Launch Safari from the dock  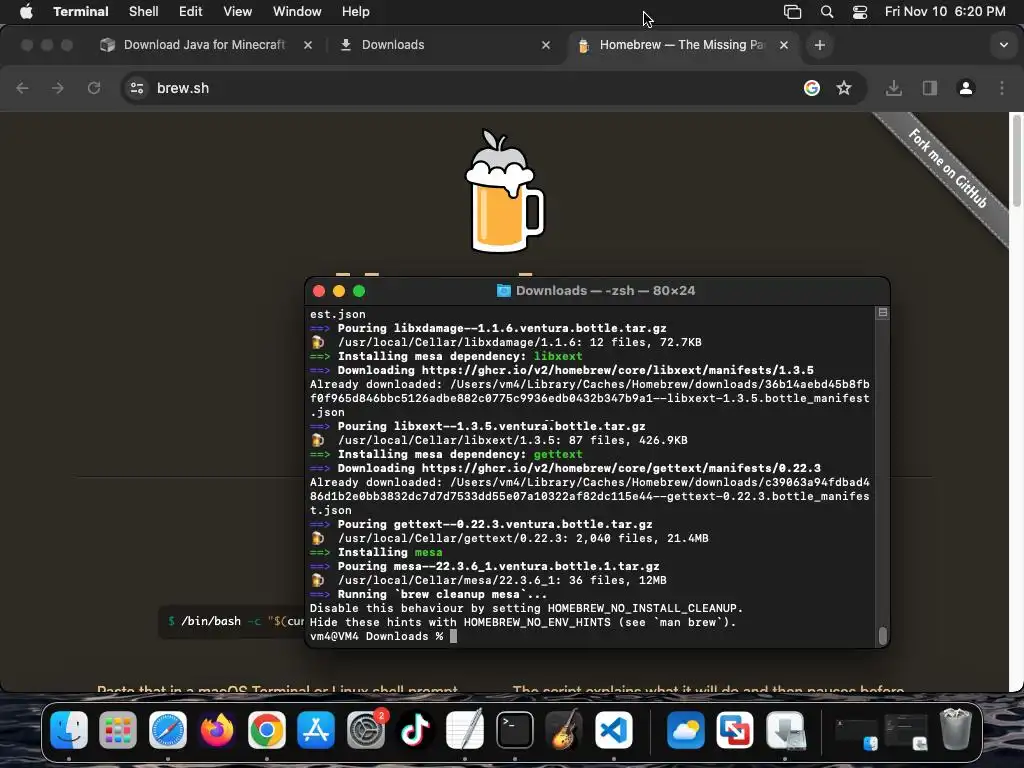(168, 729)
